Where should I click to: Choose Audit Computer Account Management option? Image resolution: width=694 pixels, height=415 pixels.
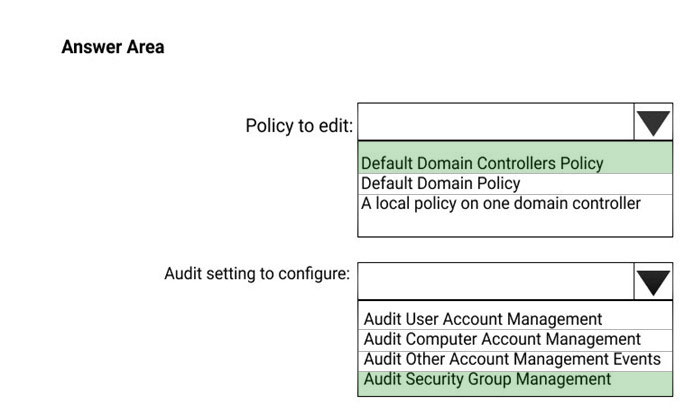515,339
